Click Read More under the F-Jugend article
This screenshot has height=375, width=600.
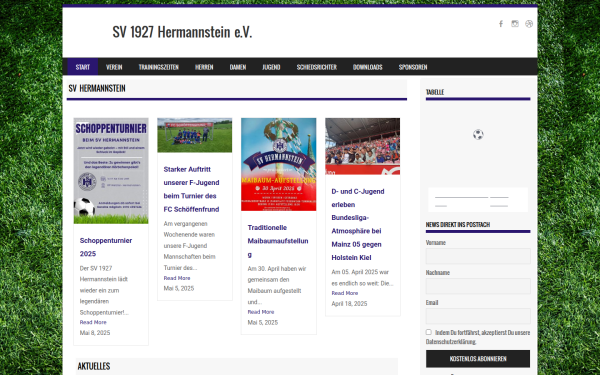pyautogui.click(x=177, y=278)
